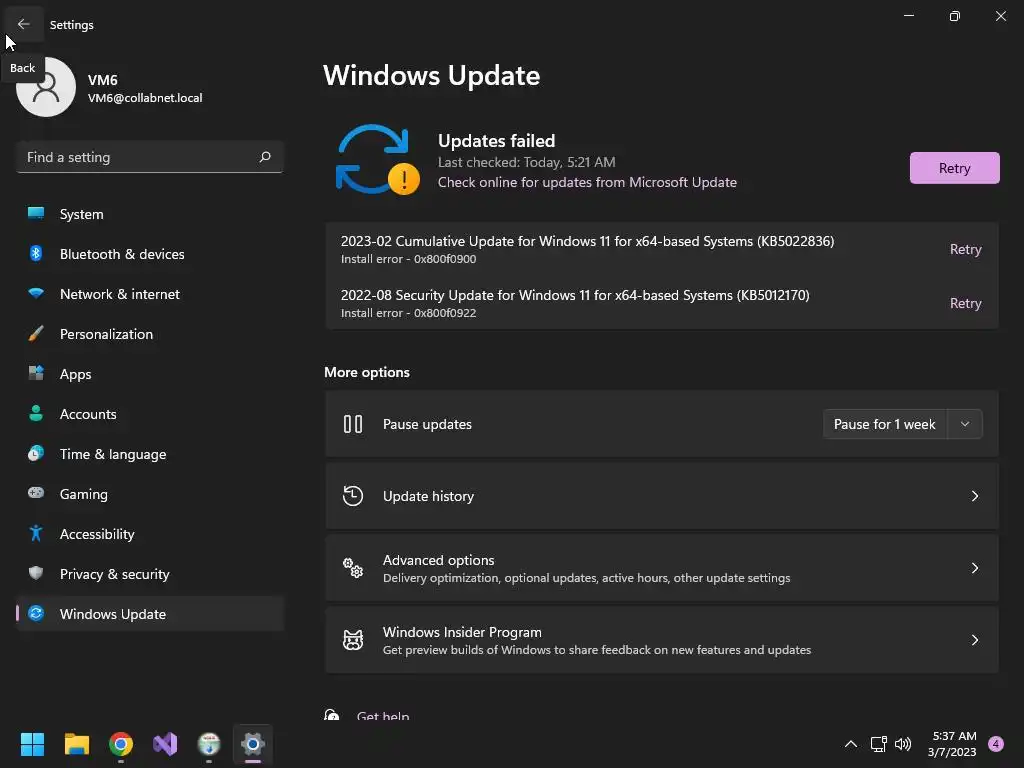Open File Explorer from taskbar
Viewport: 1024px width, 768px height.
click(76, 744)
